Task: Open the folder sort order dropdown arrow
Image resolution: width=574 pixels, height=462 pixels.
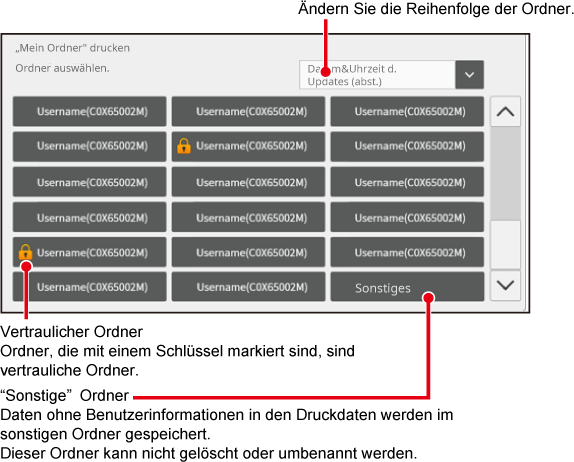Action: click(x=469, y=75)
